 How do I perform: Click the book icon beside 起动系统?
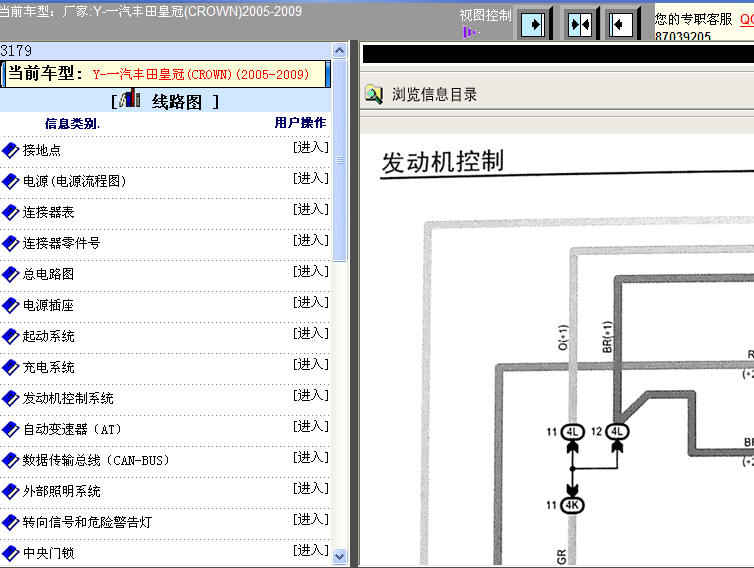coord(10,337)
